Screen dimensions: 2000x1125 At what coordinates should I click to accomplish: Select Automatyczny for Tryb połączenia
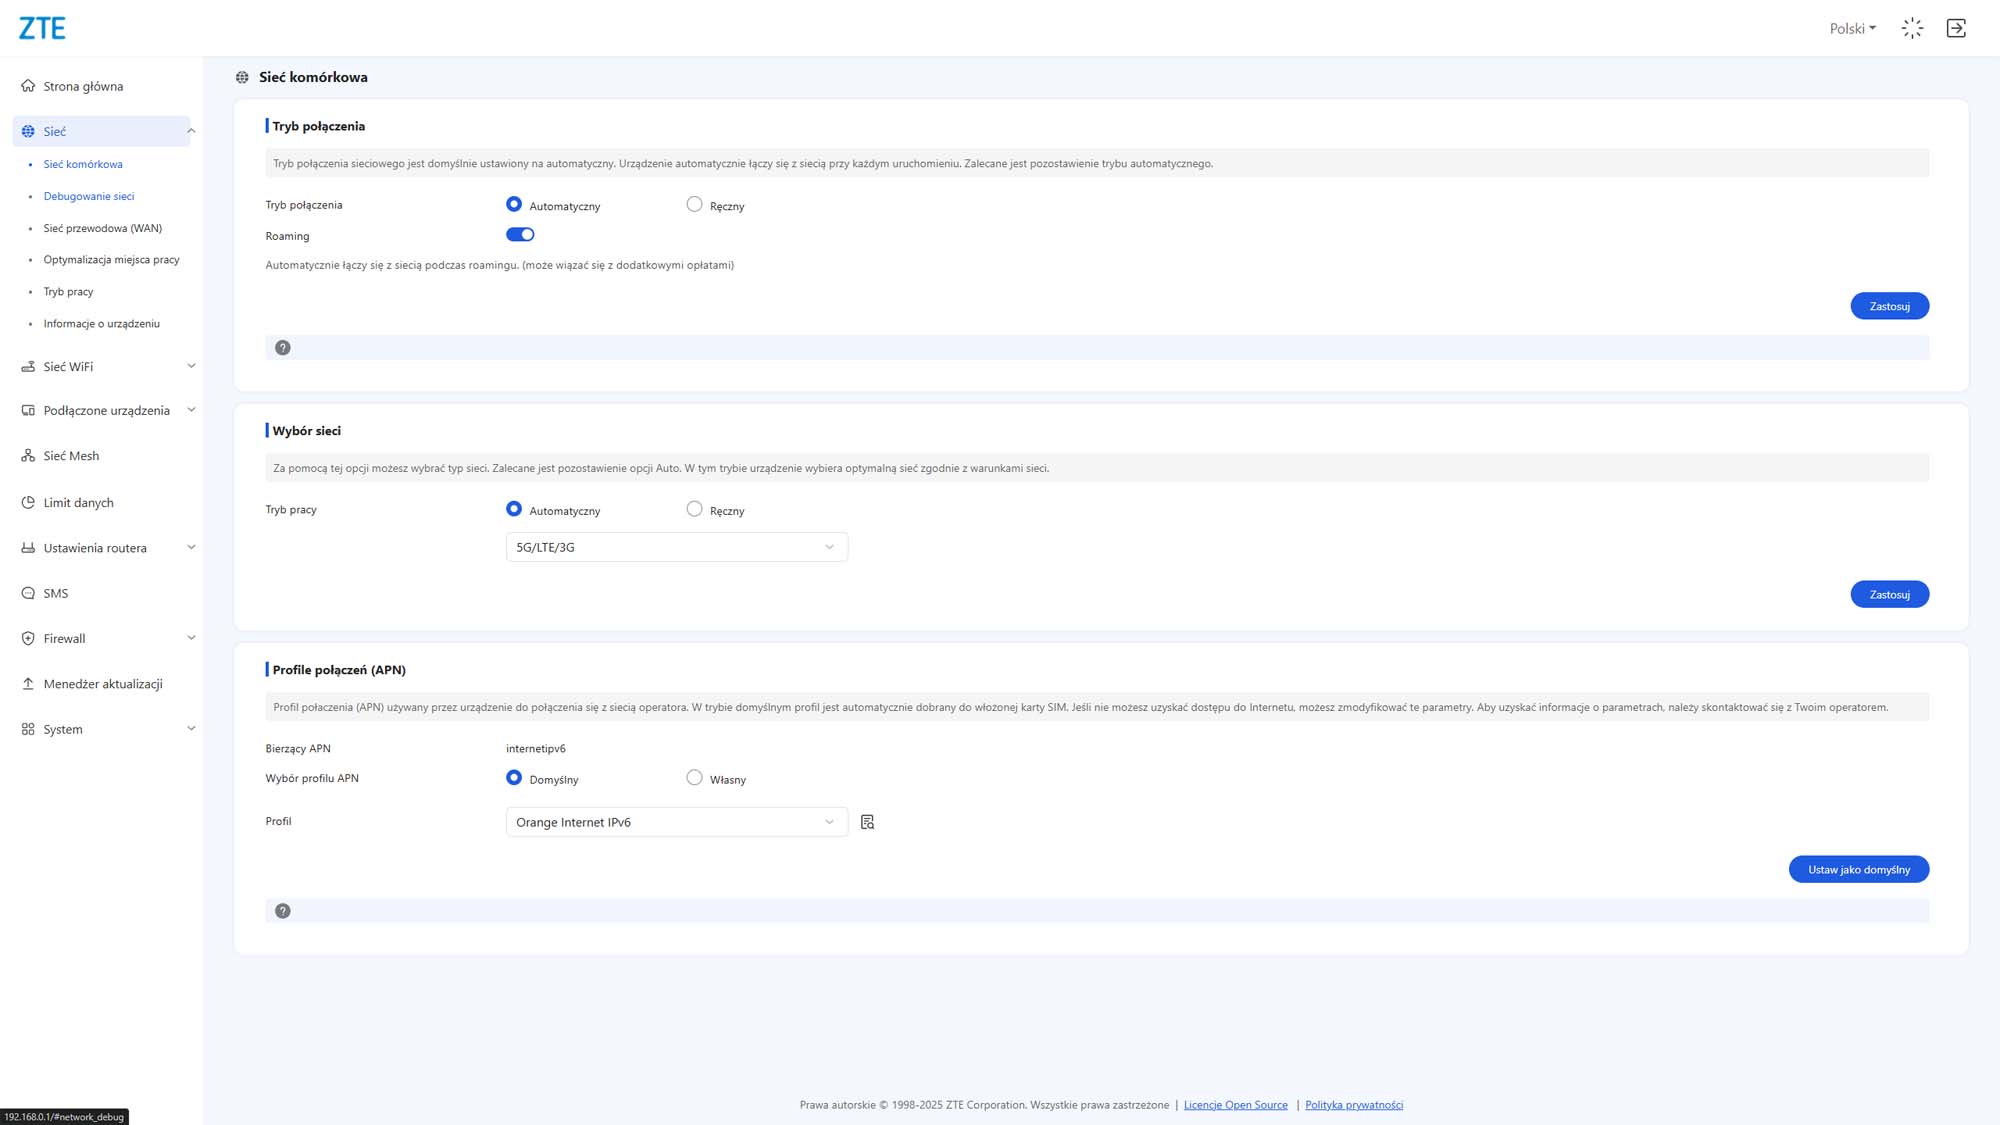pos(514,204)
